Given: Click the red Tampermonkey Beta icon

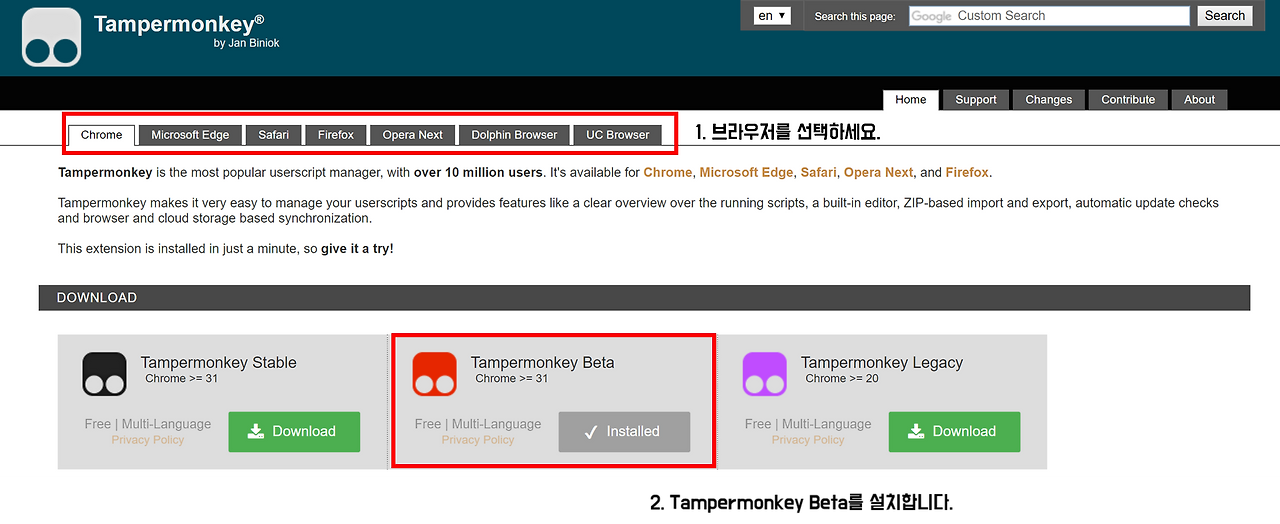Looking at the screenshot, I should [x=435, y=374].
